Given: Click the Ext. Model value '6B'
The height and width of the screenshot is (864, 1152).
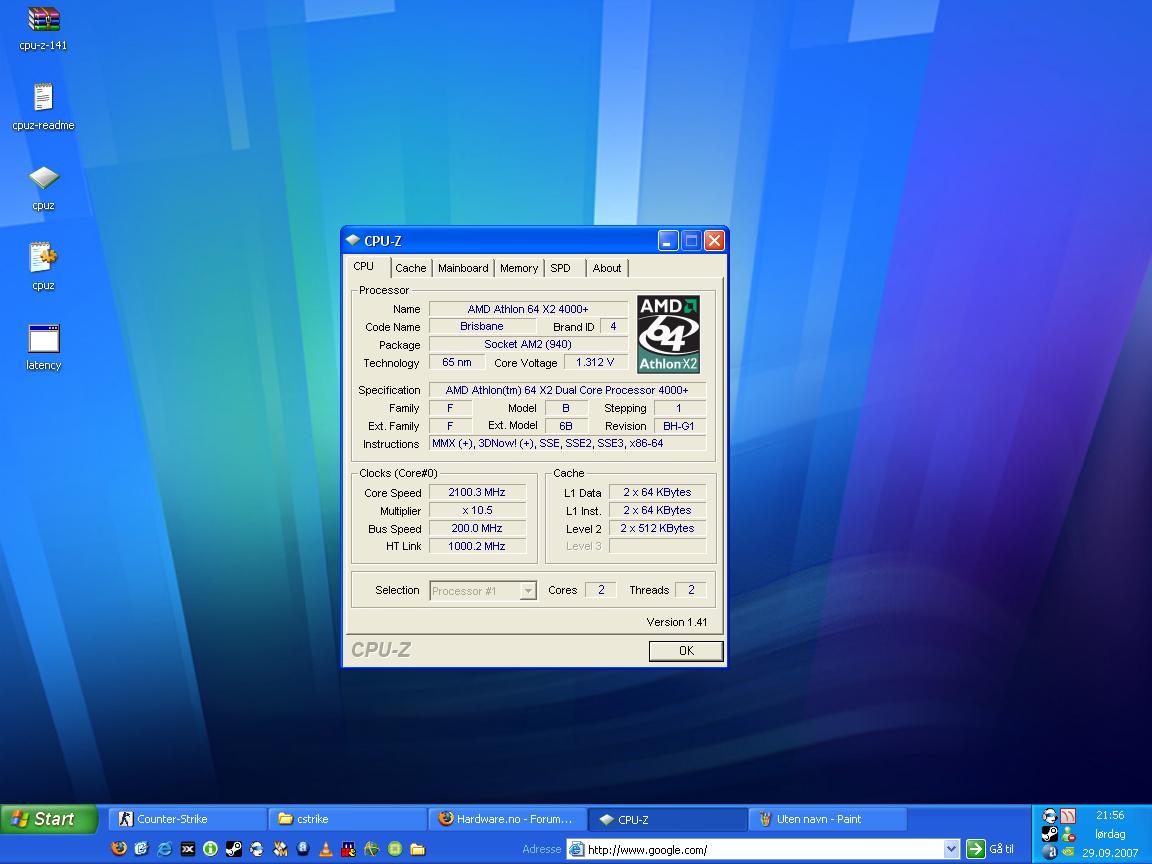Looking at the screenshot, I should [566, 425].
